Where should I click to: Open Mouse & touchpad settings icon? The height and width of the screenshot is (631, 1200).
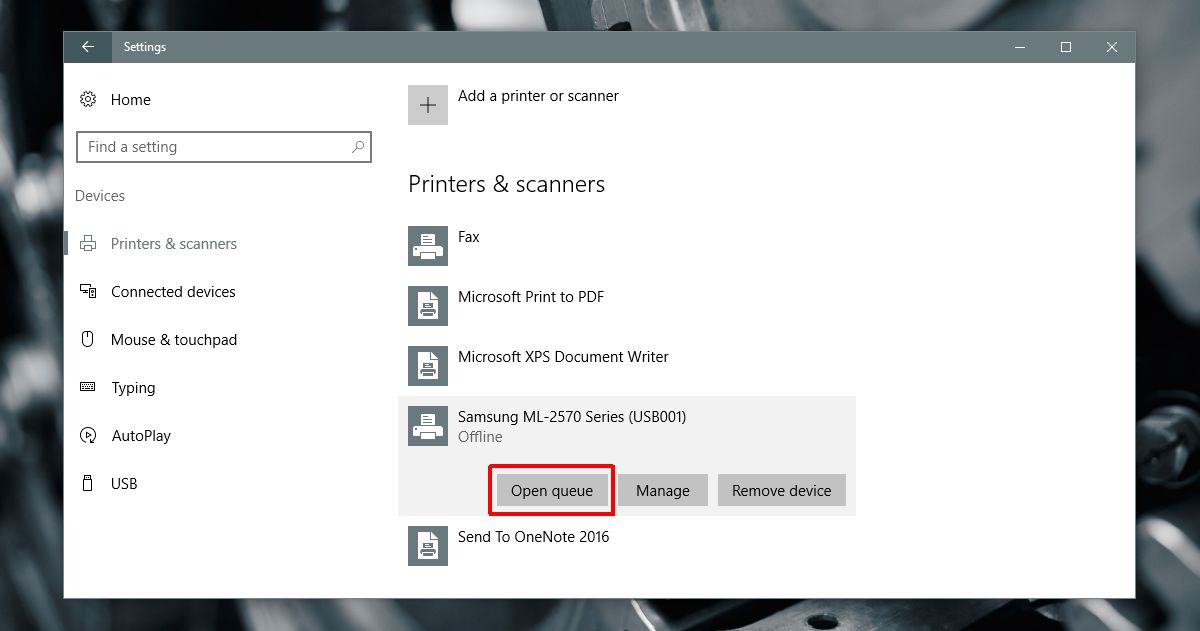[89, 339]
